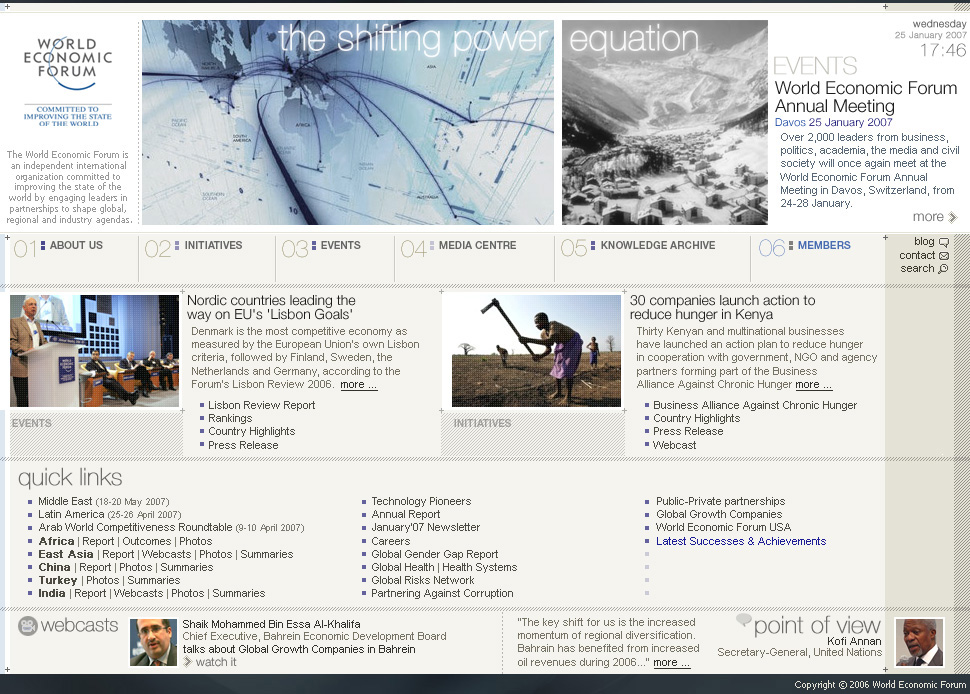The height and width of the screenshot is (694, 970).
Task: Open the Lisbon Review Report link
Action: click(x=262, y=405)
